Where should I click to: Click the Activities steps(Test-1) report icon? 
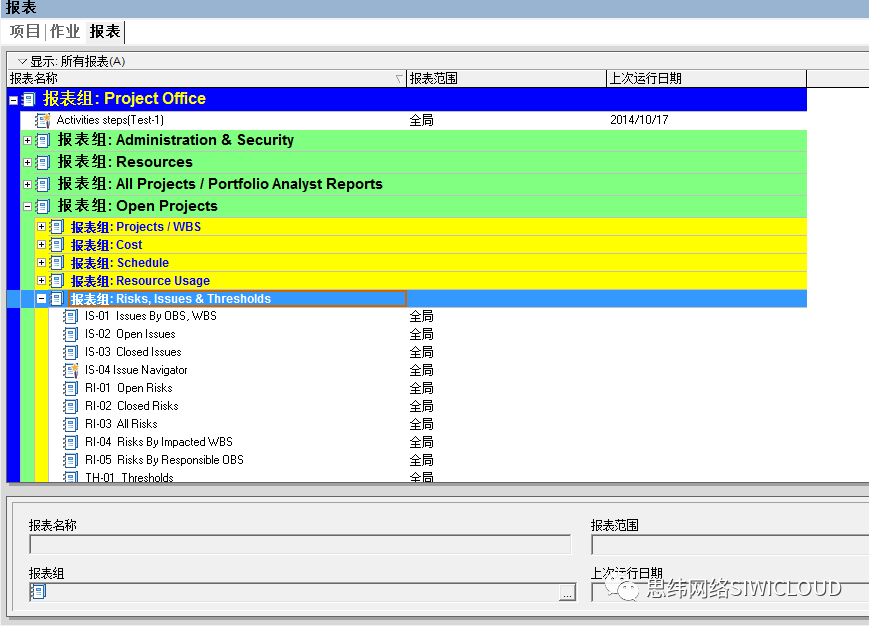point(43,120)
